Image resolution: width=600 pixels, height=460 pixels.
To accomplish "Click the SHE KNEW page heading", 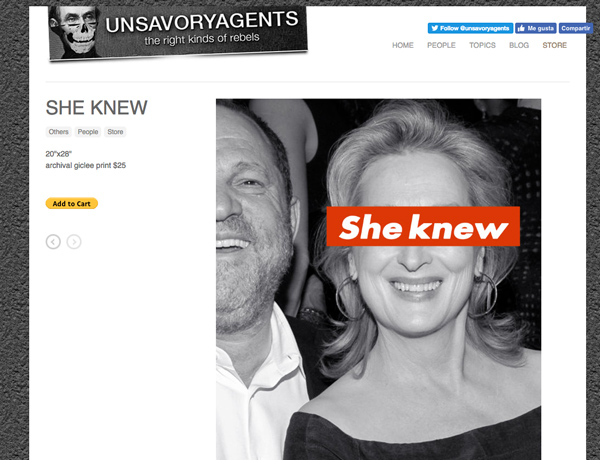I will click(96, 108).
